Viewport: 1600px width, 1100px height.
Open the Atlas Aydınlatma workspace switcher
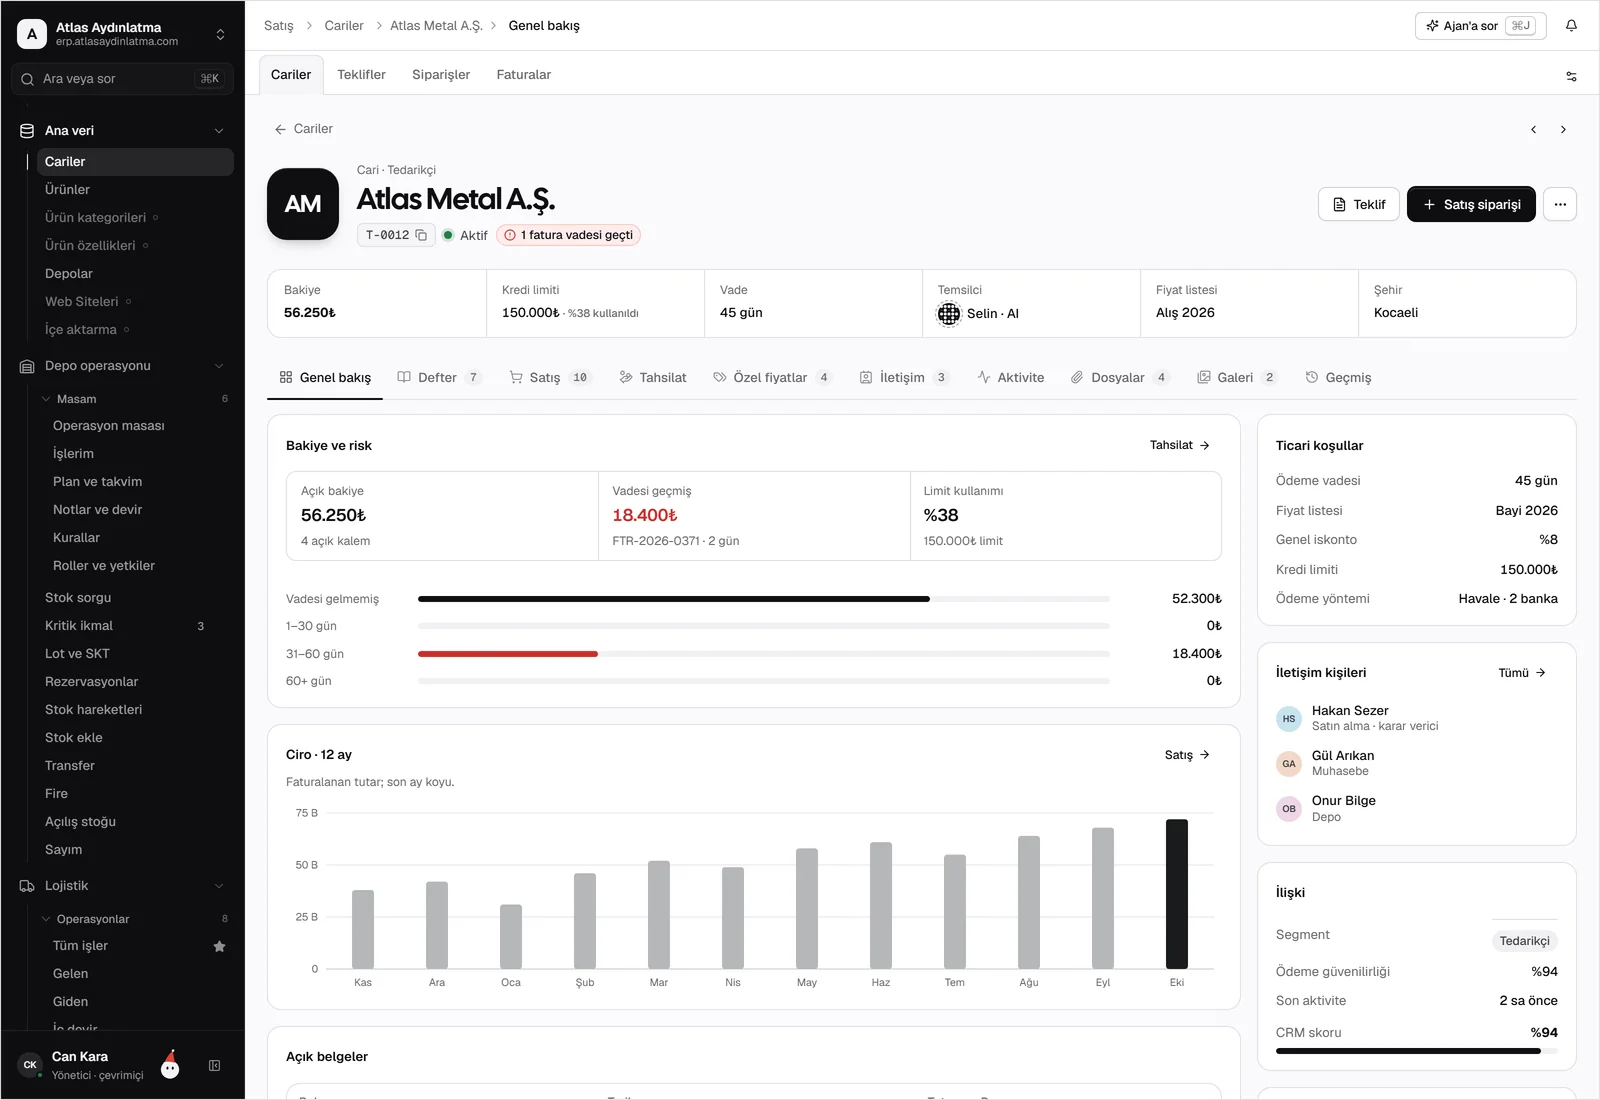[x=122, y=34]
